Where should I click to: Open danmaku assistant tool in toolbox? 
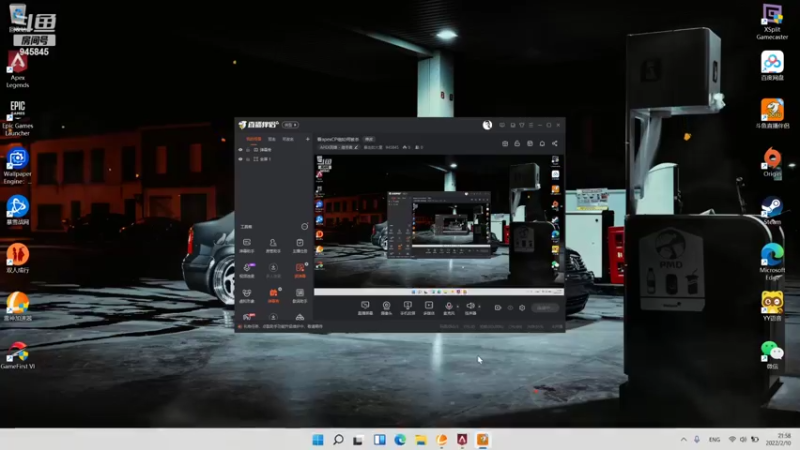click(x=247, y=245)
